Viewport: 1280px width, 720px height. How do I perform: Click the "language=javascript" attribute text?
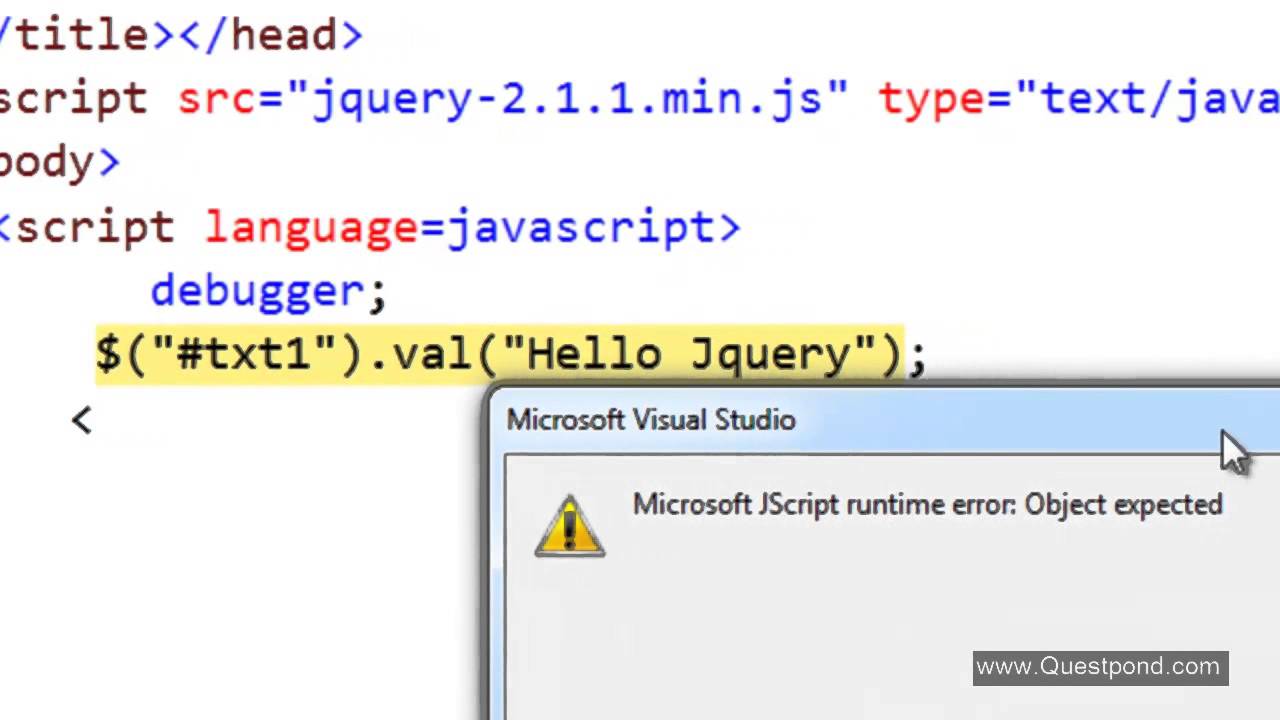(460, 227)
